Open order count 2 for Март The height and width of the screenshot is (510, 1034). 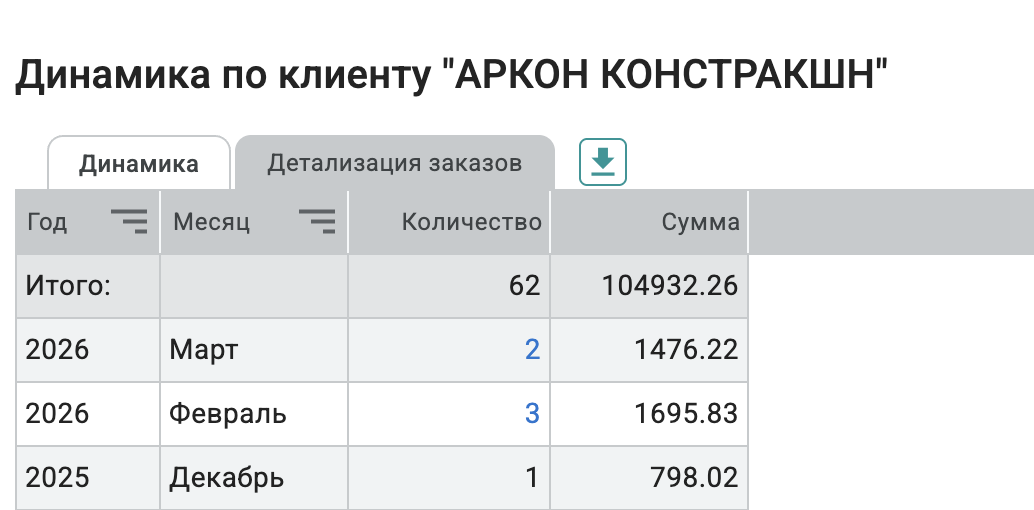coord(532,350)
